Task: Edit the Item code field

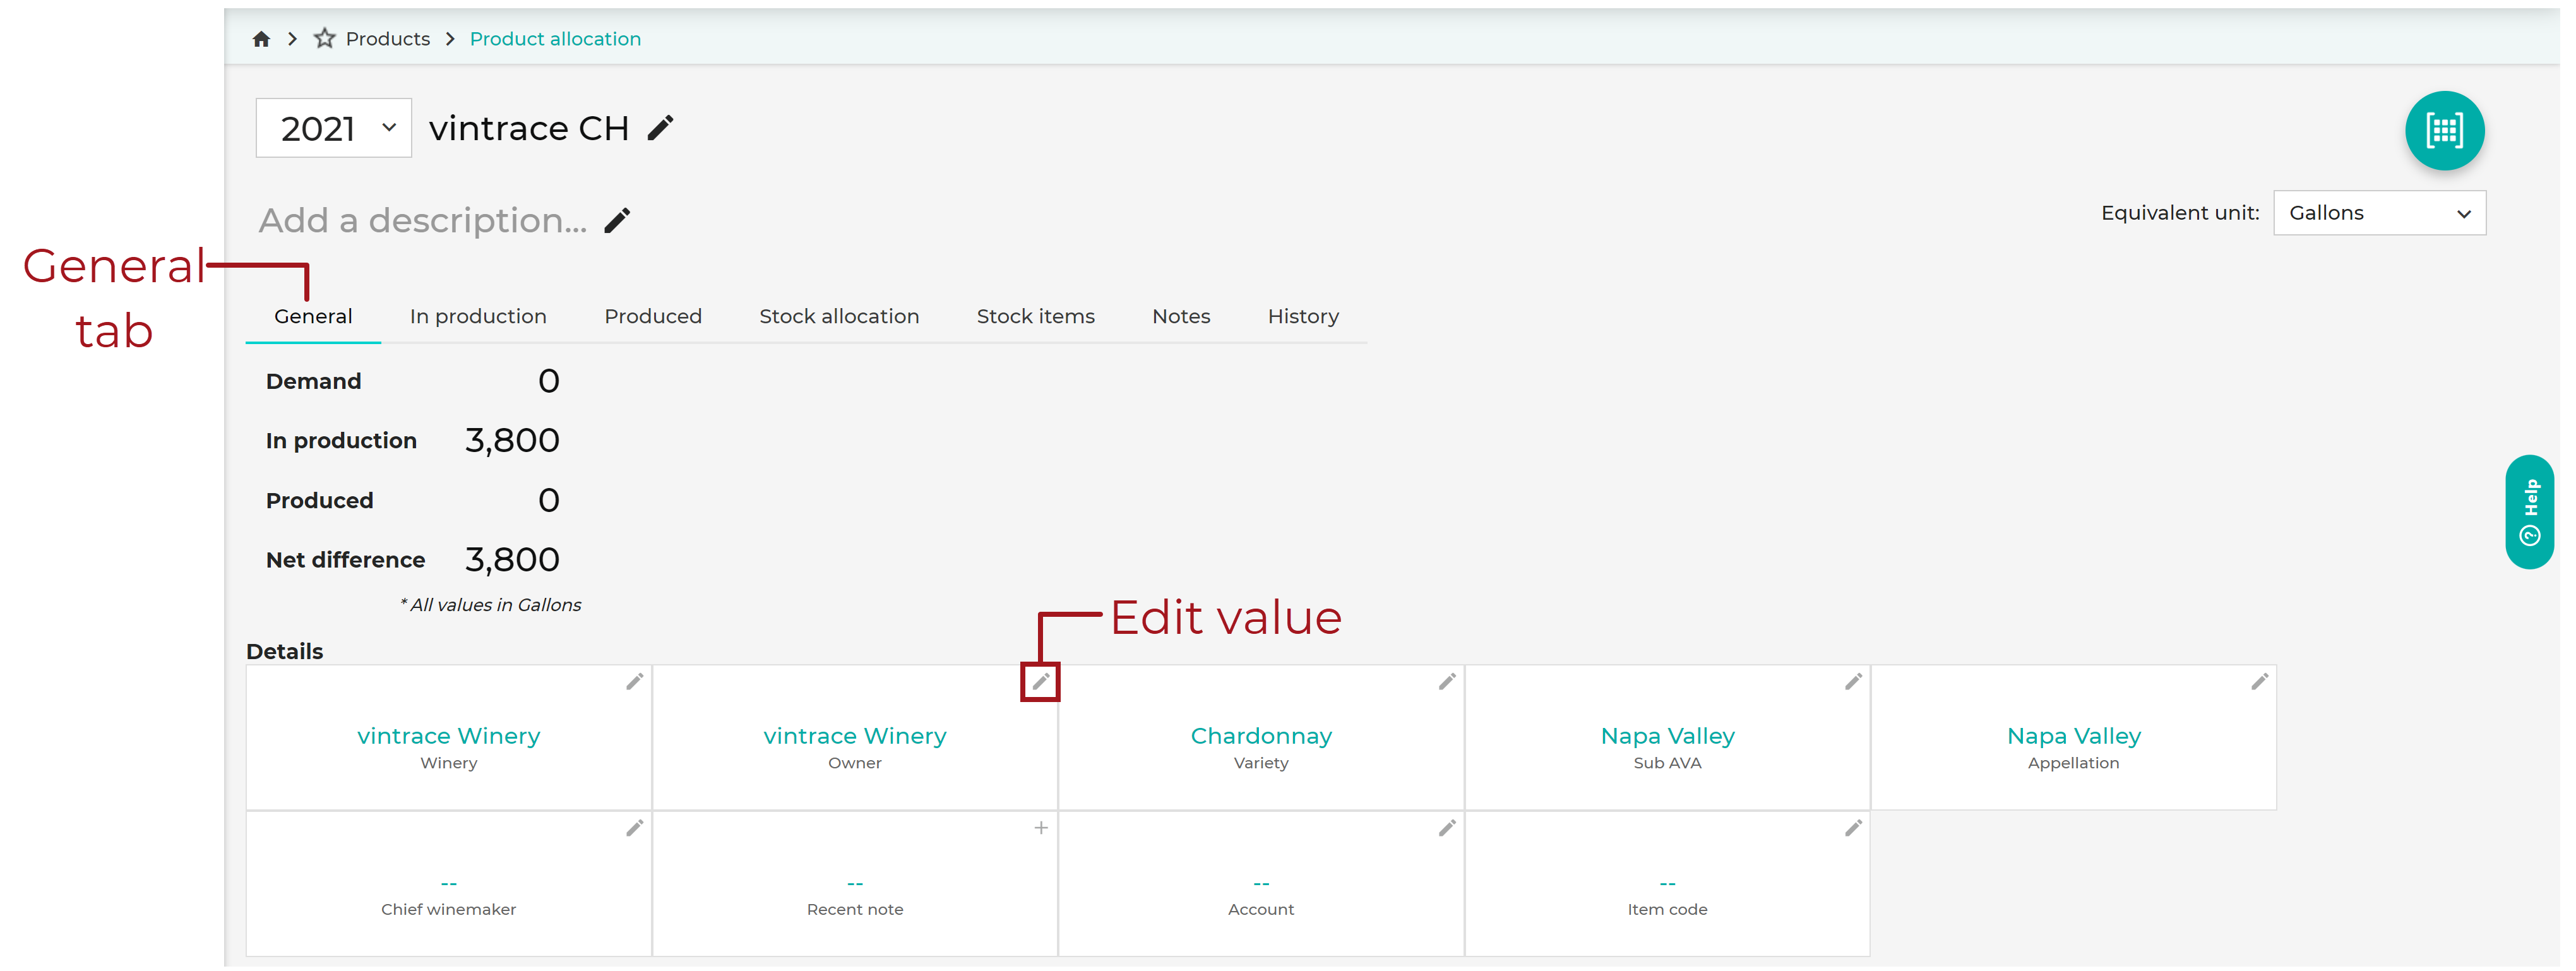Action: pos(1854,828)
